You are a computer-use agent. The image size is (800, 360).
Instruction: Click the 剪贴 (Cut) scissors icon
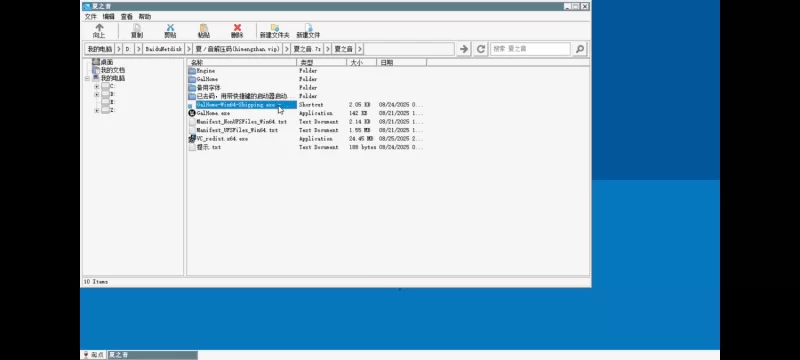tap(170, 28)
